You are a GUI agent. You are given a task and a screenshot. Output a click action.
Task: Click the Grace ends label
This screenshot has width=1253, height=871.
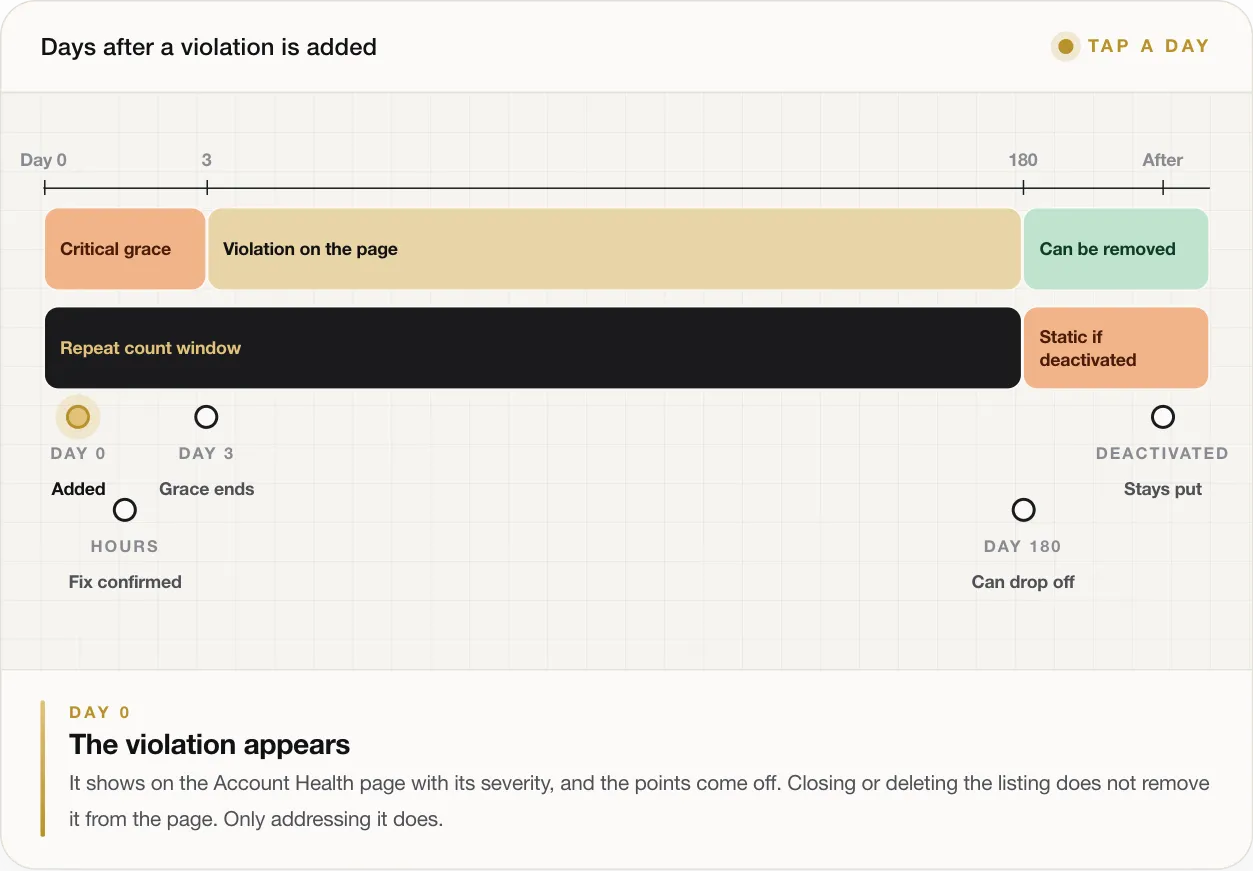tap(207, 489)
